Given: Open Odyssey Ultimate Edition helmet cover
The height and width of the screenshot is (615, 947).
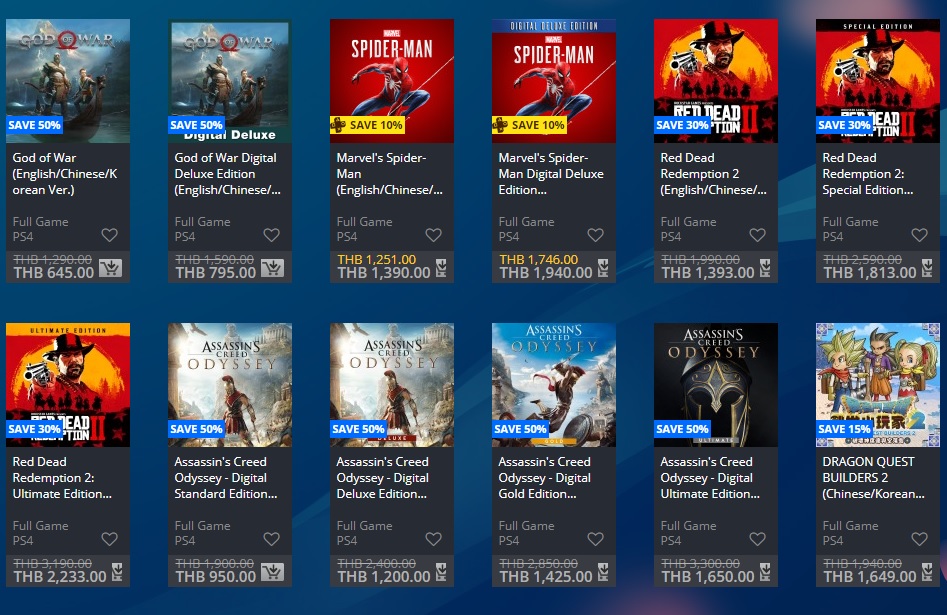Looking at the screenshot, I should pos(716,385).
